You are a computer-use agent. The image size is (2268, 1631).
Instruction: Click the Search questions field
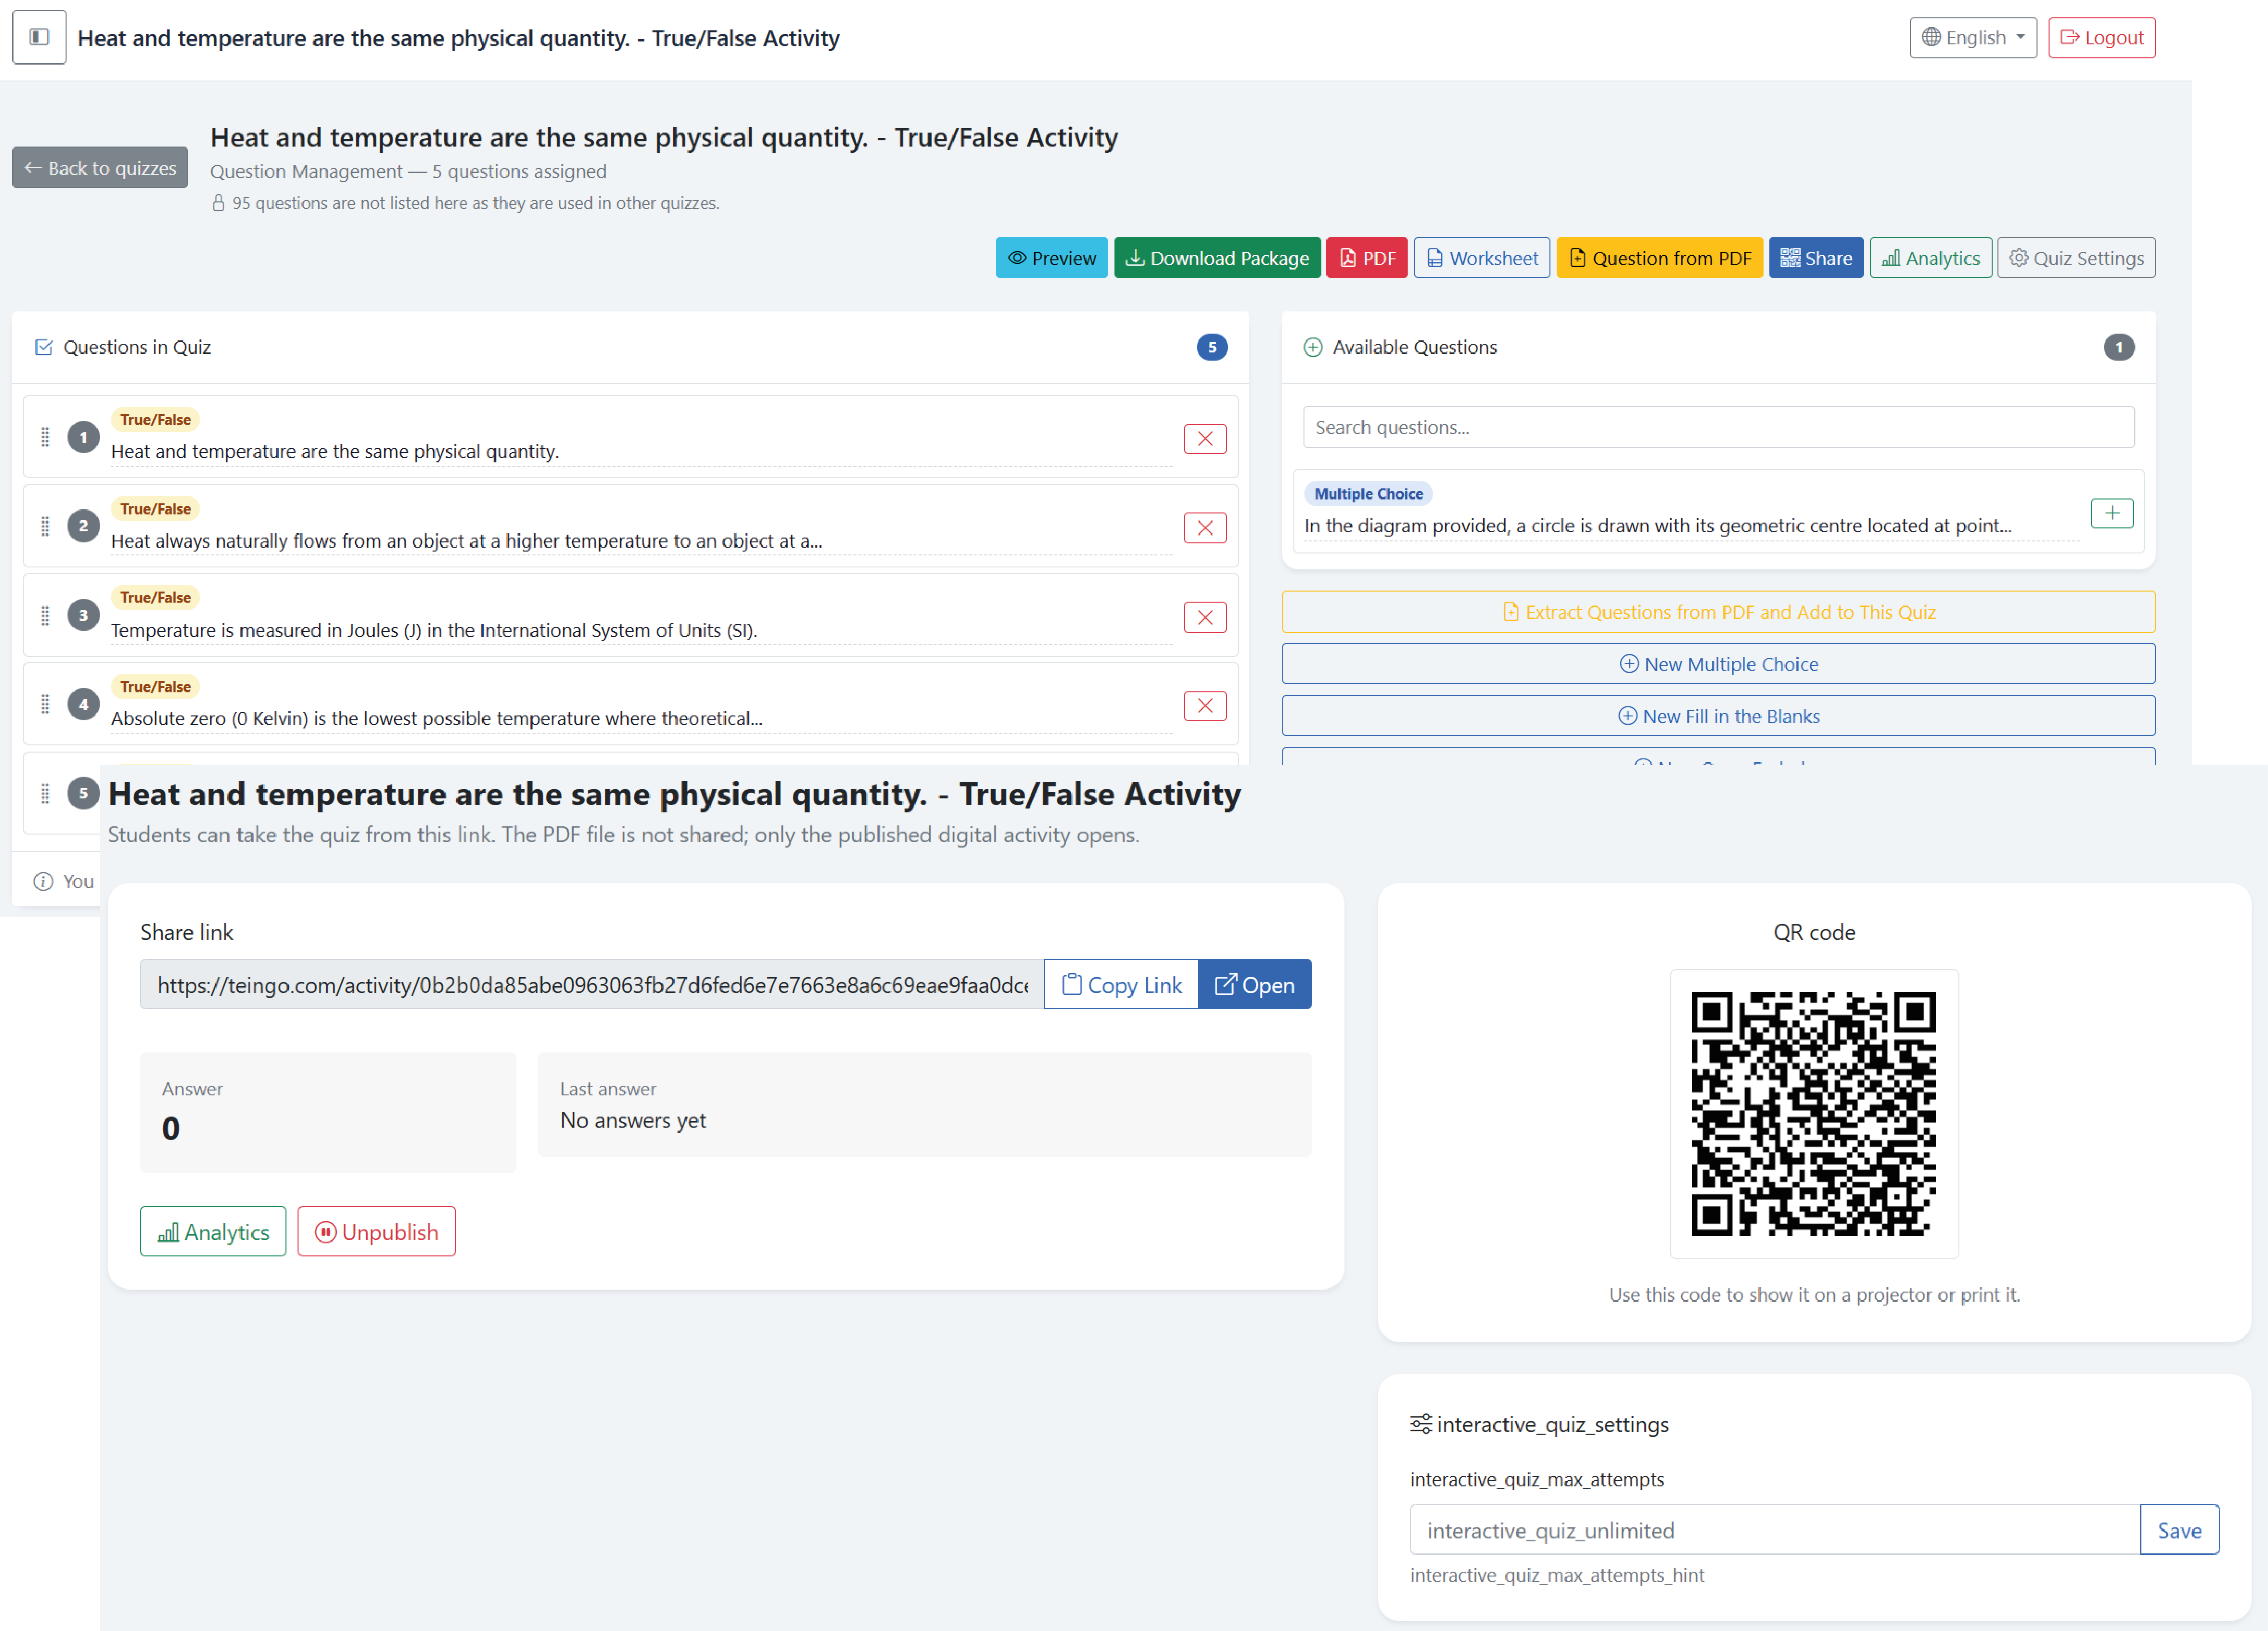pos(1718,427)
